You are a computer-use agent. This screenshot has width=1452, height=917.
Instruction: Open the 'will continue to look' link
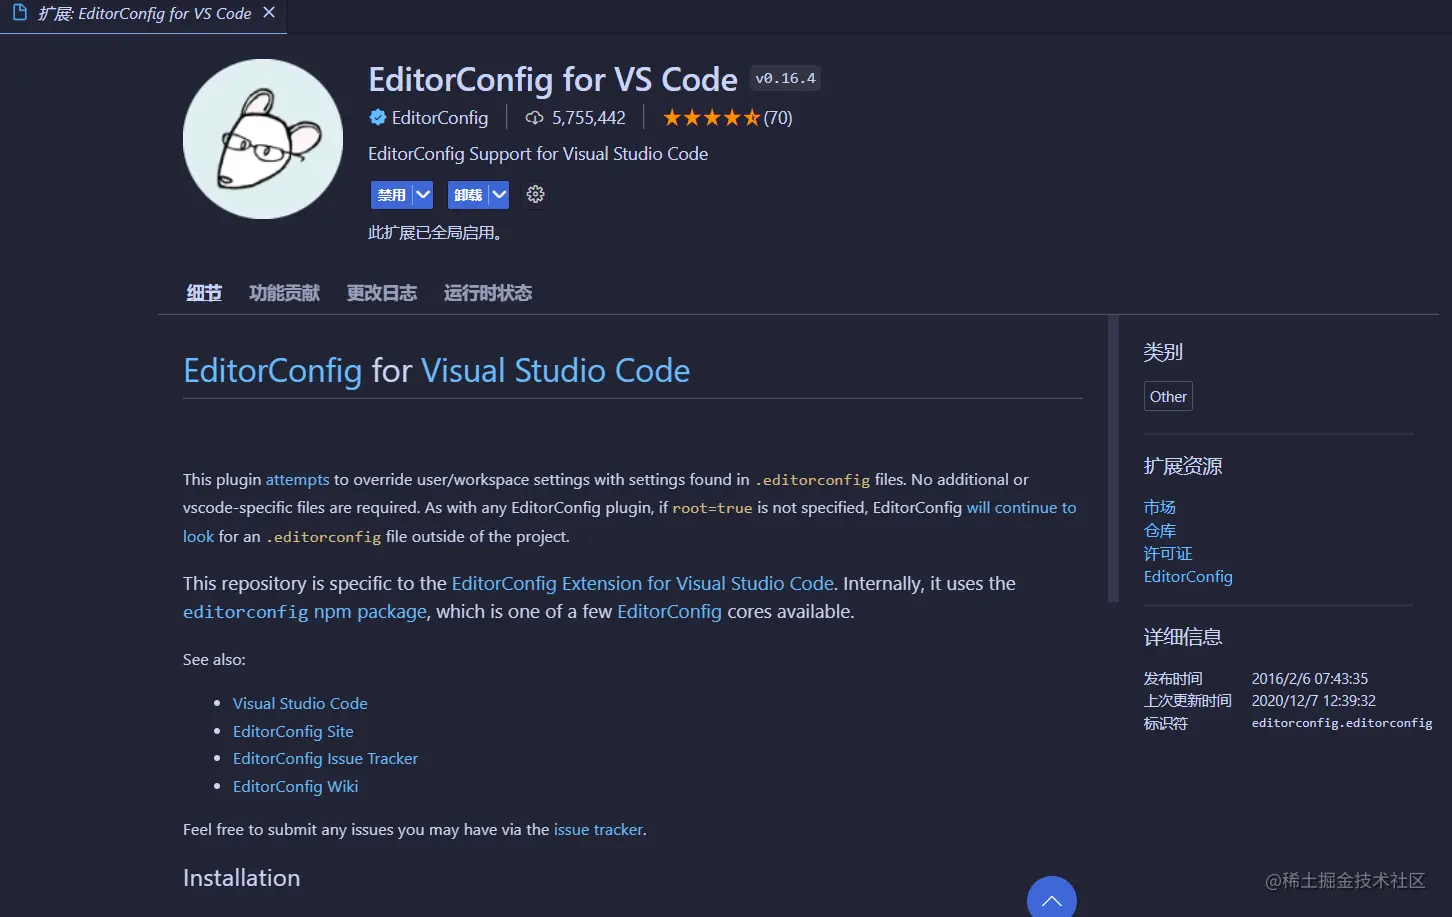pyautogui.click(x=1021, y=508)
